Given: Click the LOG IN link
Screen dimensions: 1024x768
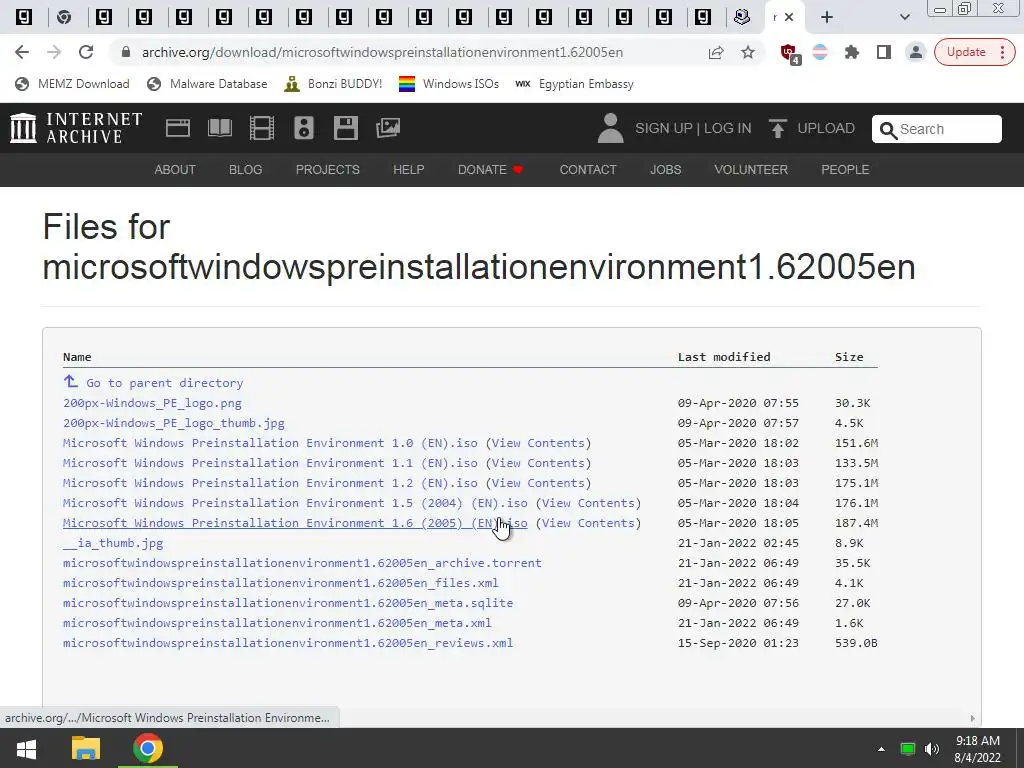Looking at the screenshot, I should [728, 128].
